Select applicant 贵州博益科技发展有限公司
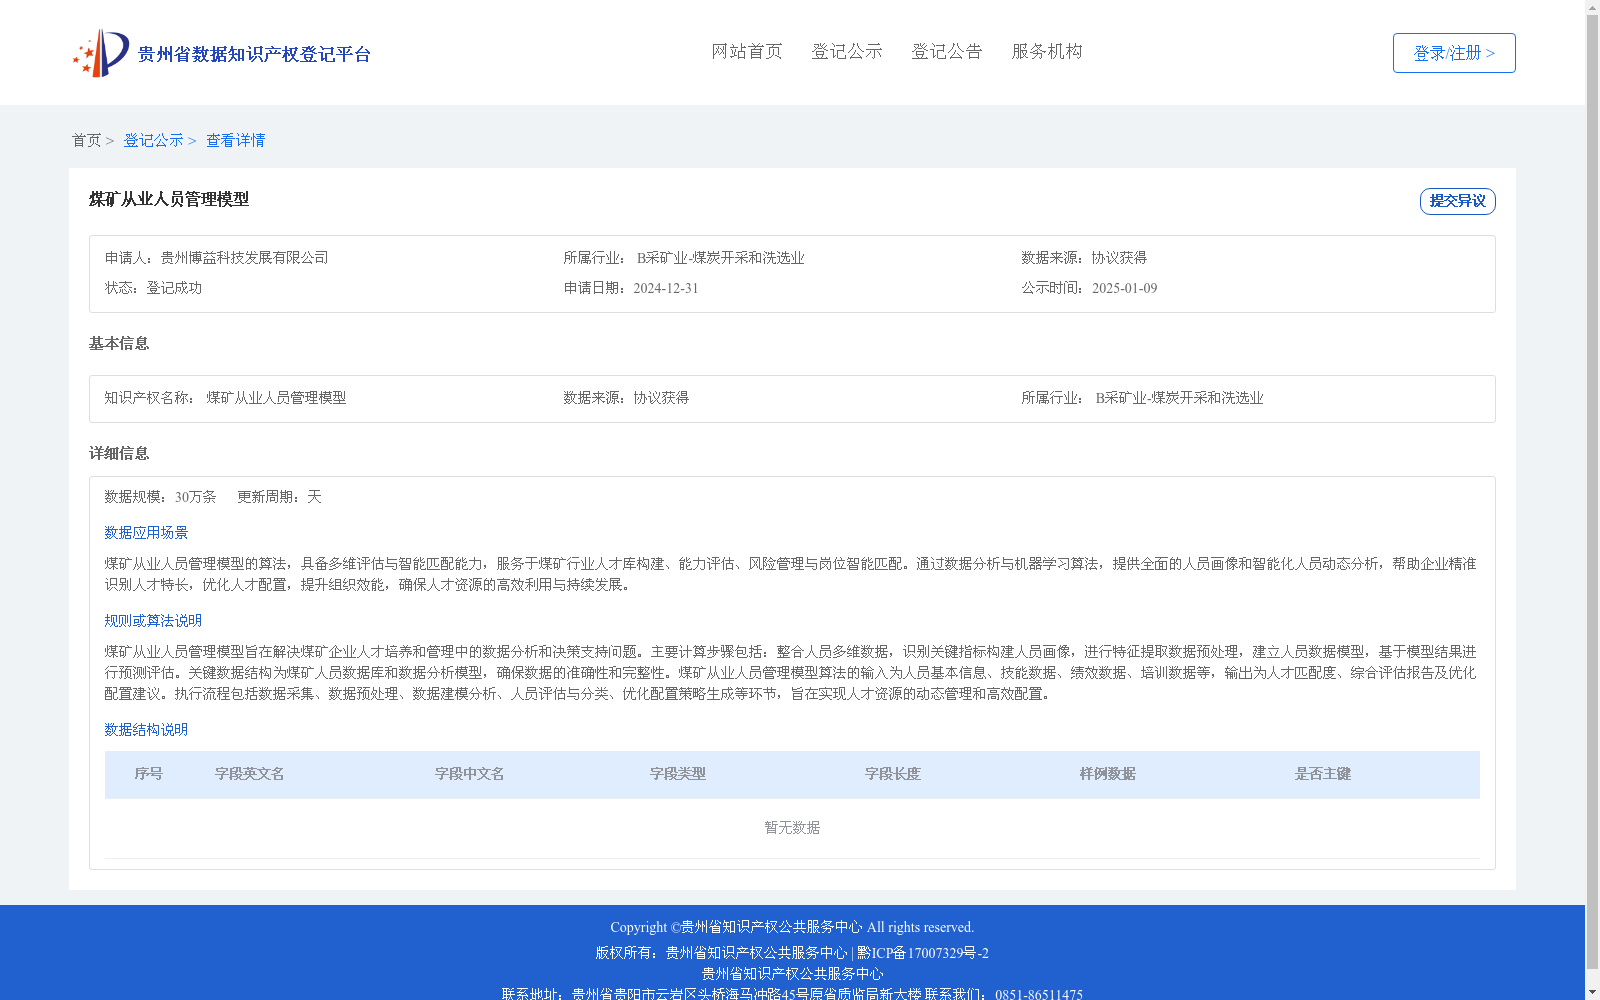The width and height of the screenshot is (1600, 1000). pos(244,258)
